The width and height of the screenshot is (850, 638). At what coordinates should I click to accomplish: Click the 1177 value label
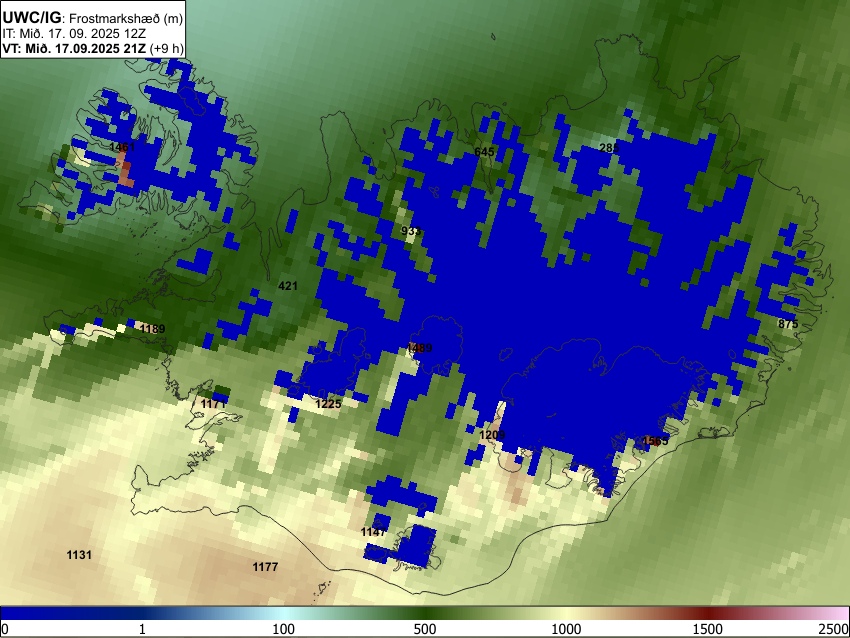pyautogui.click(x=265, y=567)
